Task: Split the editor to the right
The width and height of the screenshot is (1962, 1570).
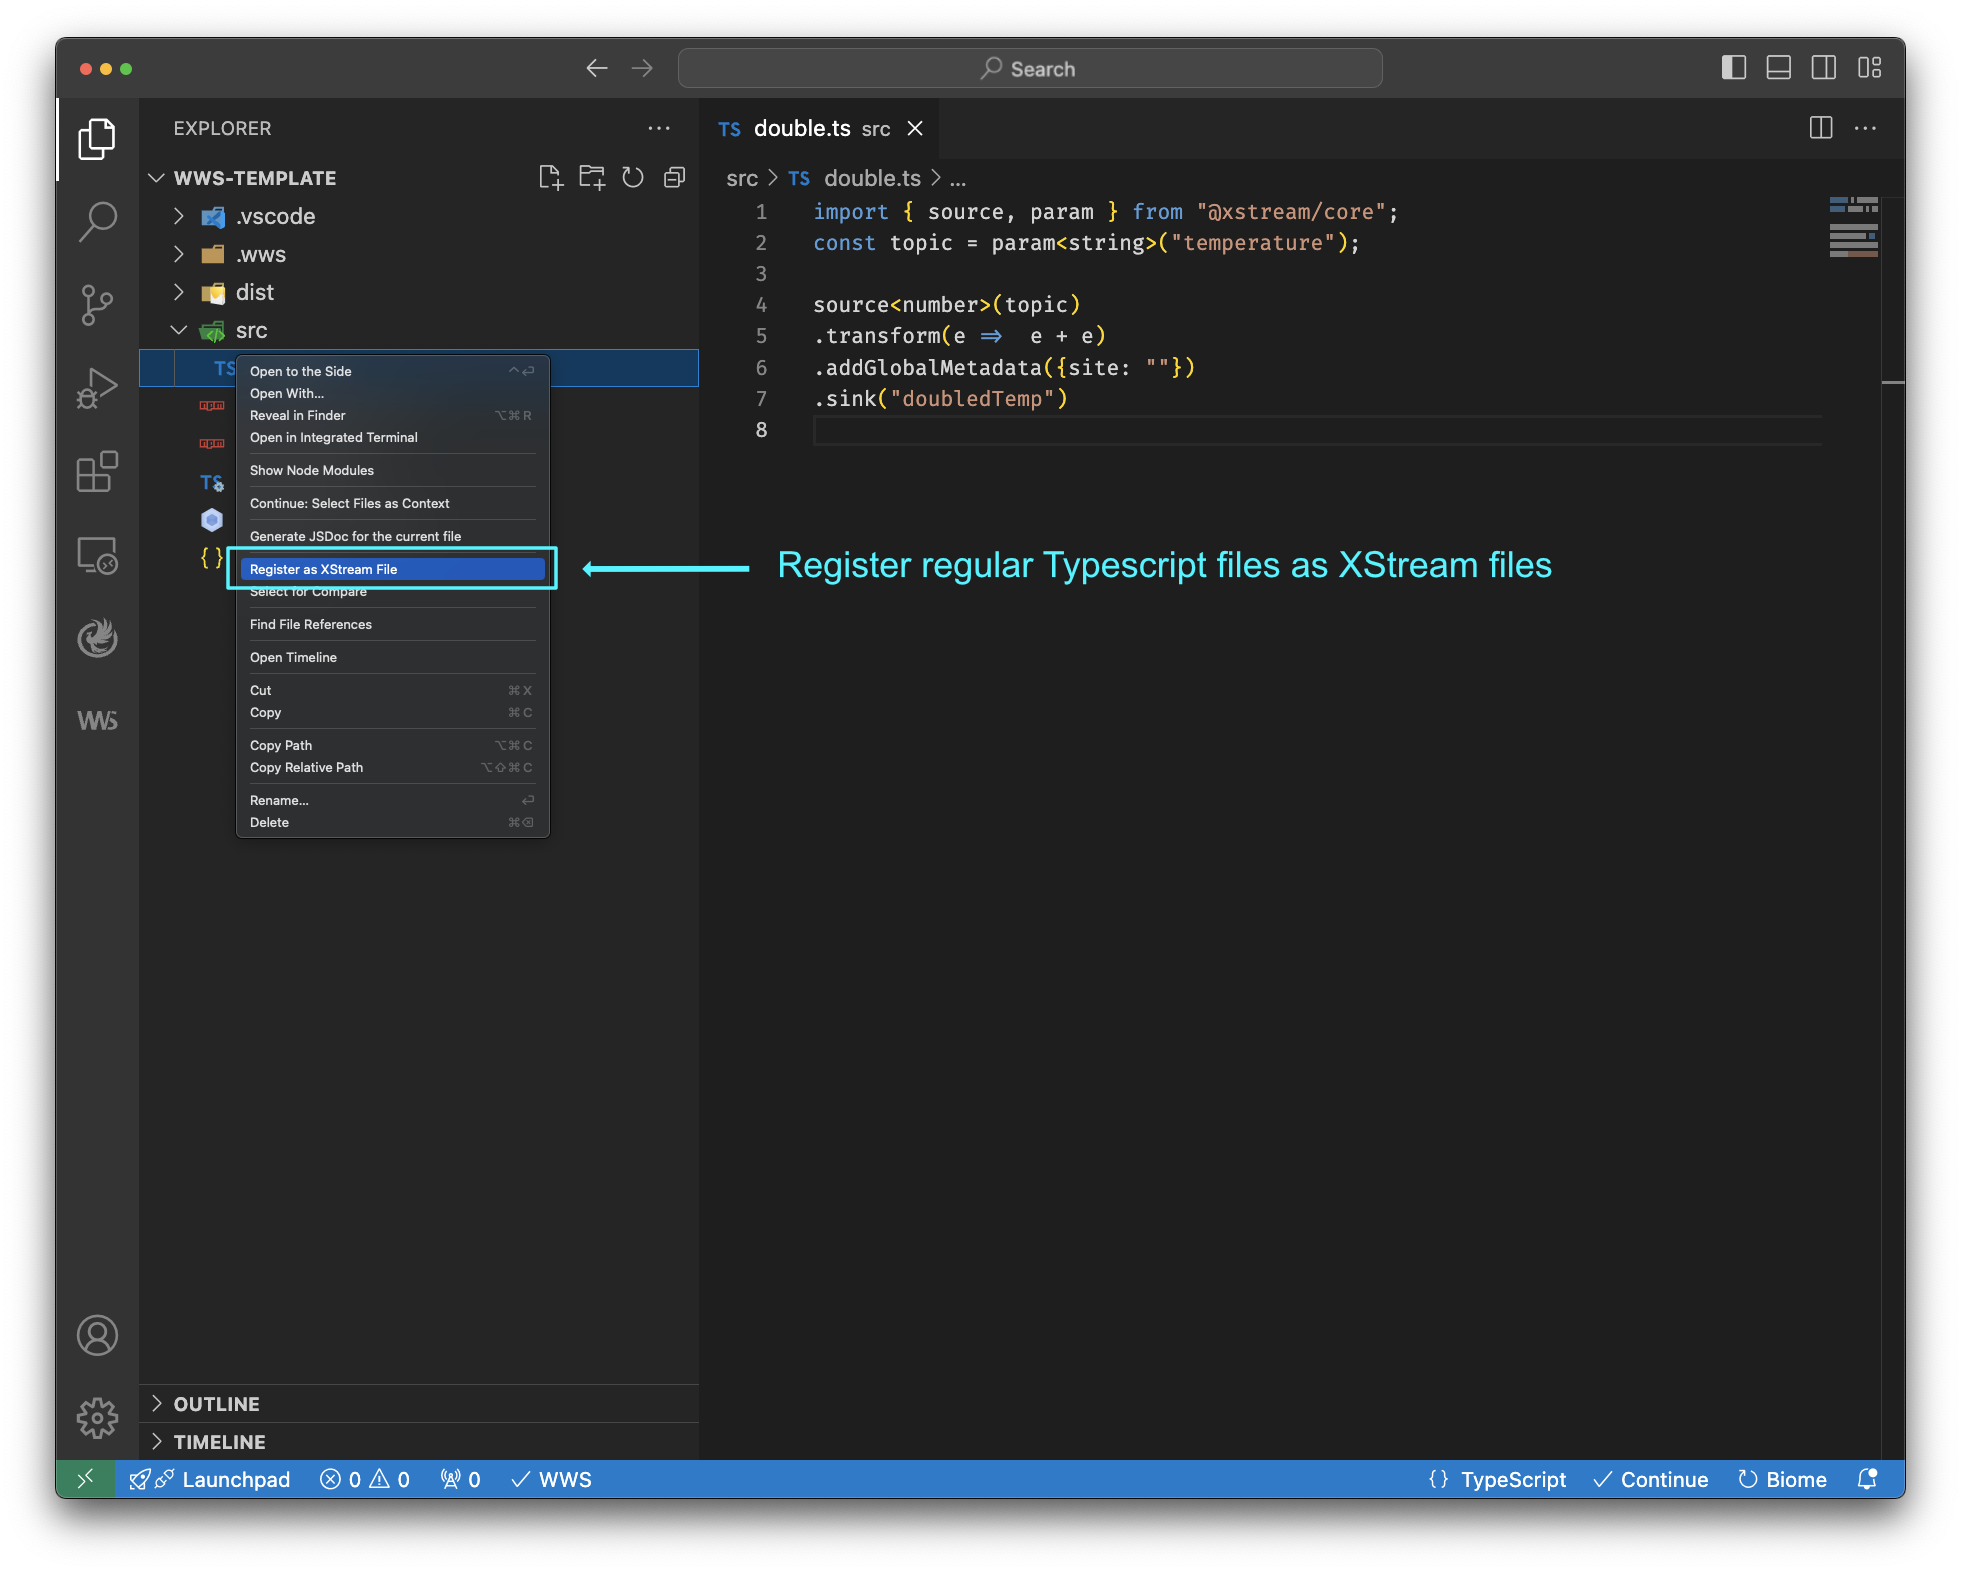Action: [1821, 128]
